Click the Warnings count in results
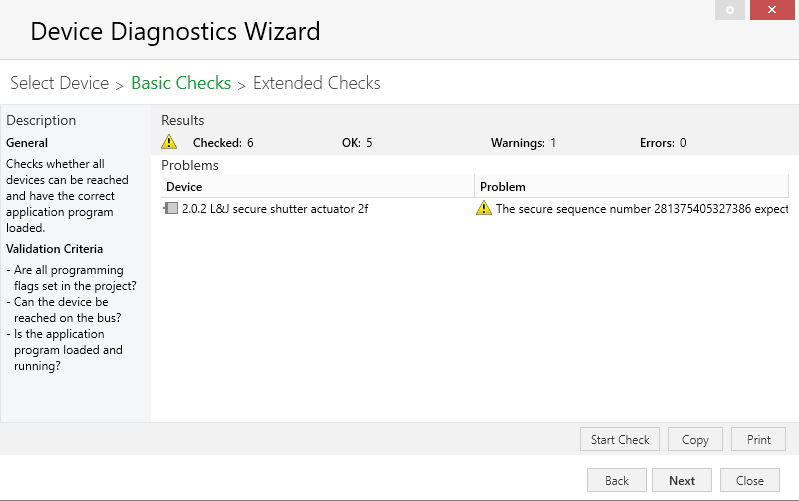Screen dimensions: 799x501 (523, 143)
